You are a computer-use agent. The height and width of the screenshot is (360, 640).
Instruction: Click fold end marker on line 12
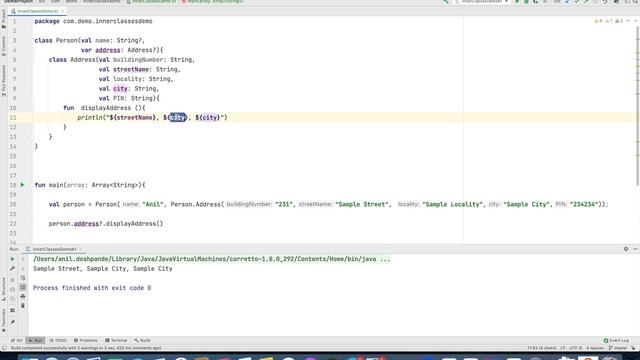click(32, 127)
